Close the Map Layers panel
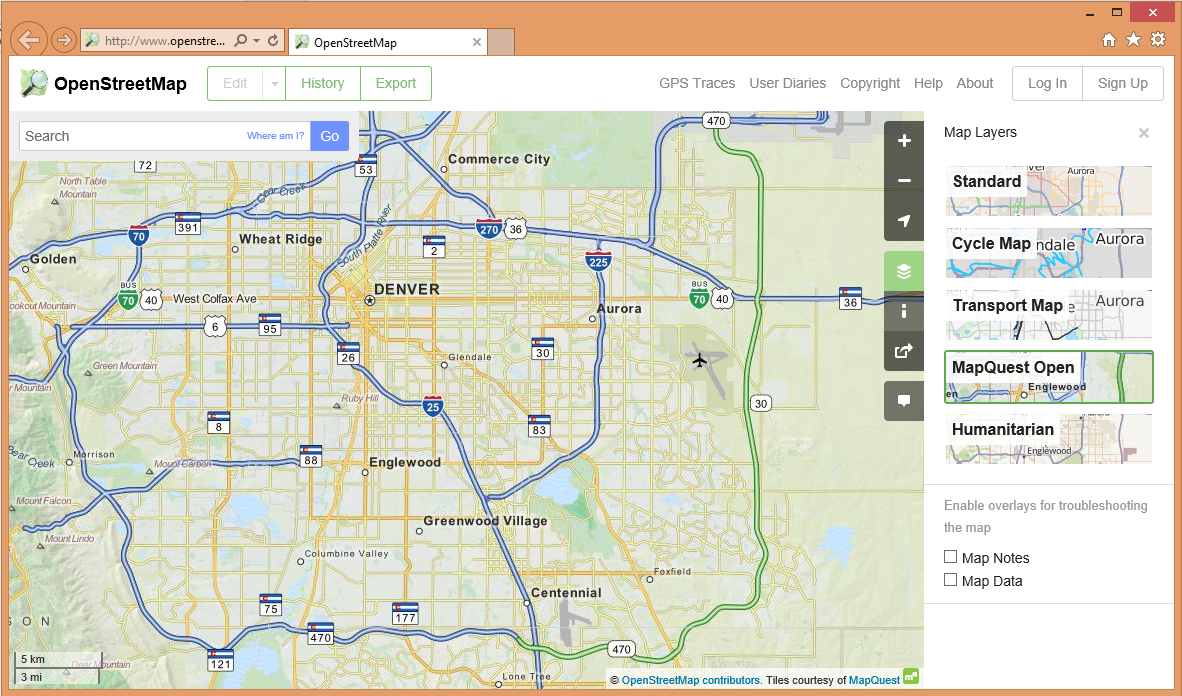The image size is (1182, 696). click(1144, 133)
